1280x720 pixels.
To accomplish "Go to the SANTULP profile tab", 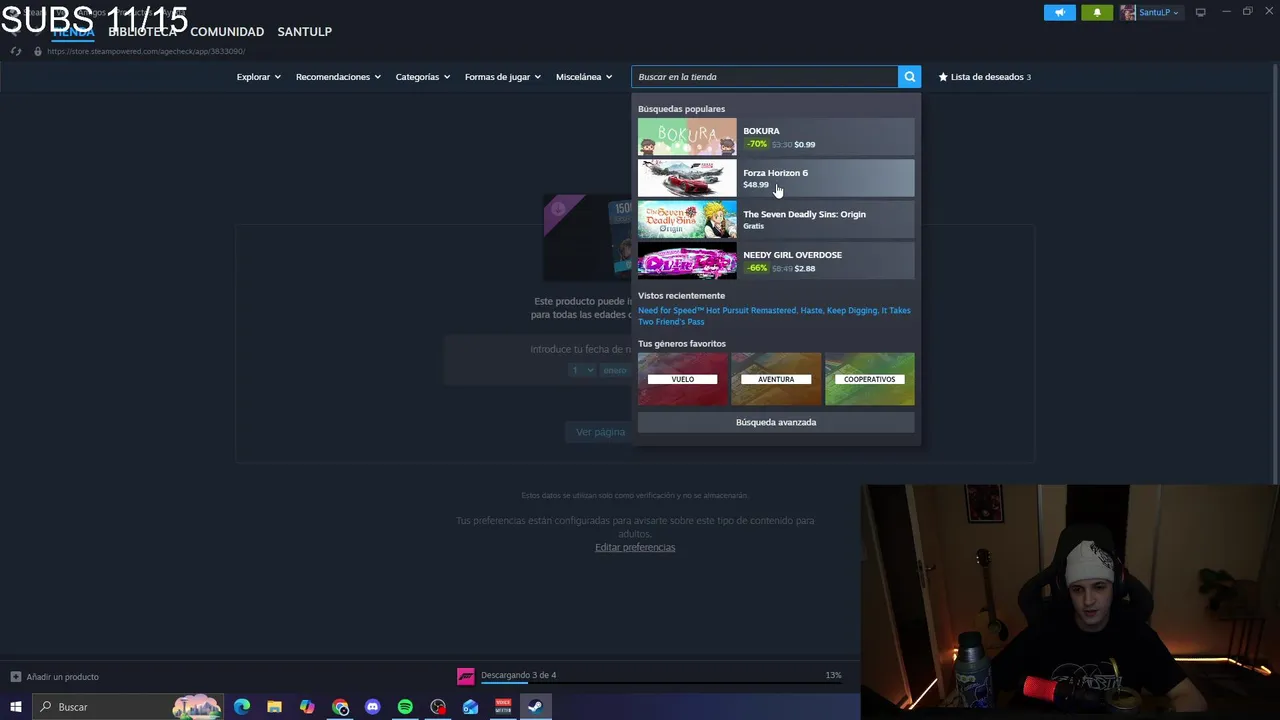I will coord(304,32).
